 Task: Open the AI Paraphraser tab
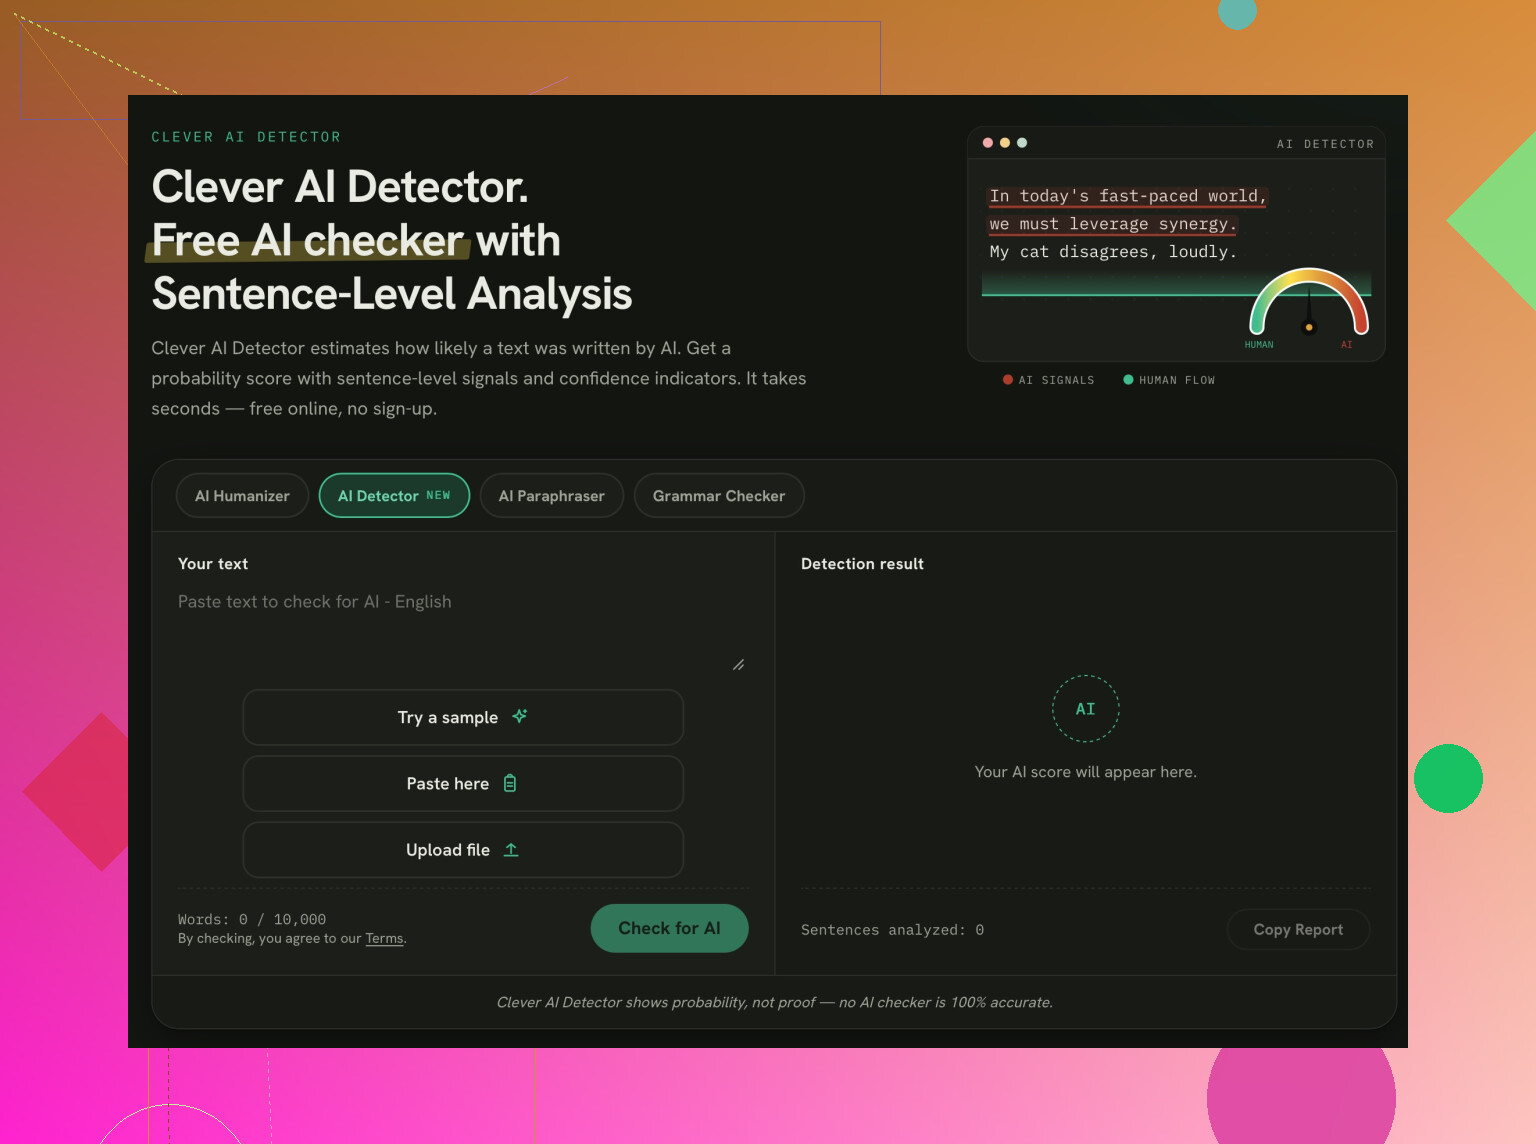point(552,496)
